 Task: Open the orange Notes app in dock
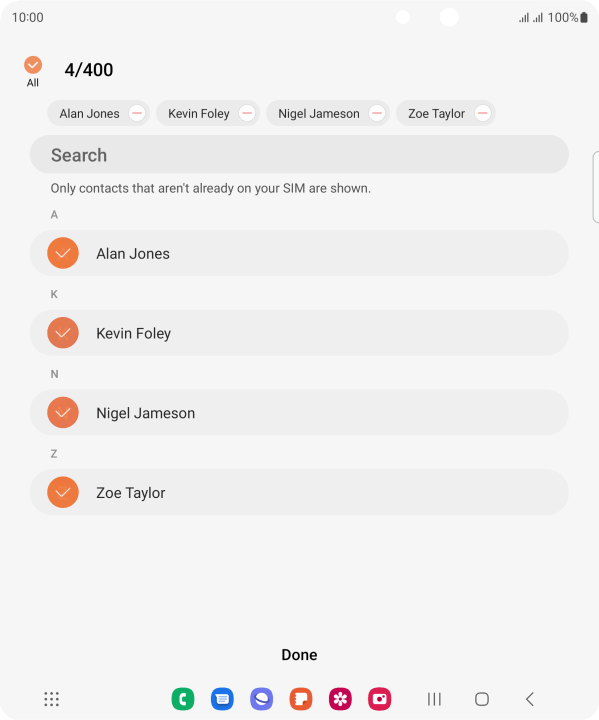(301, 699)
